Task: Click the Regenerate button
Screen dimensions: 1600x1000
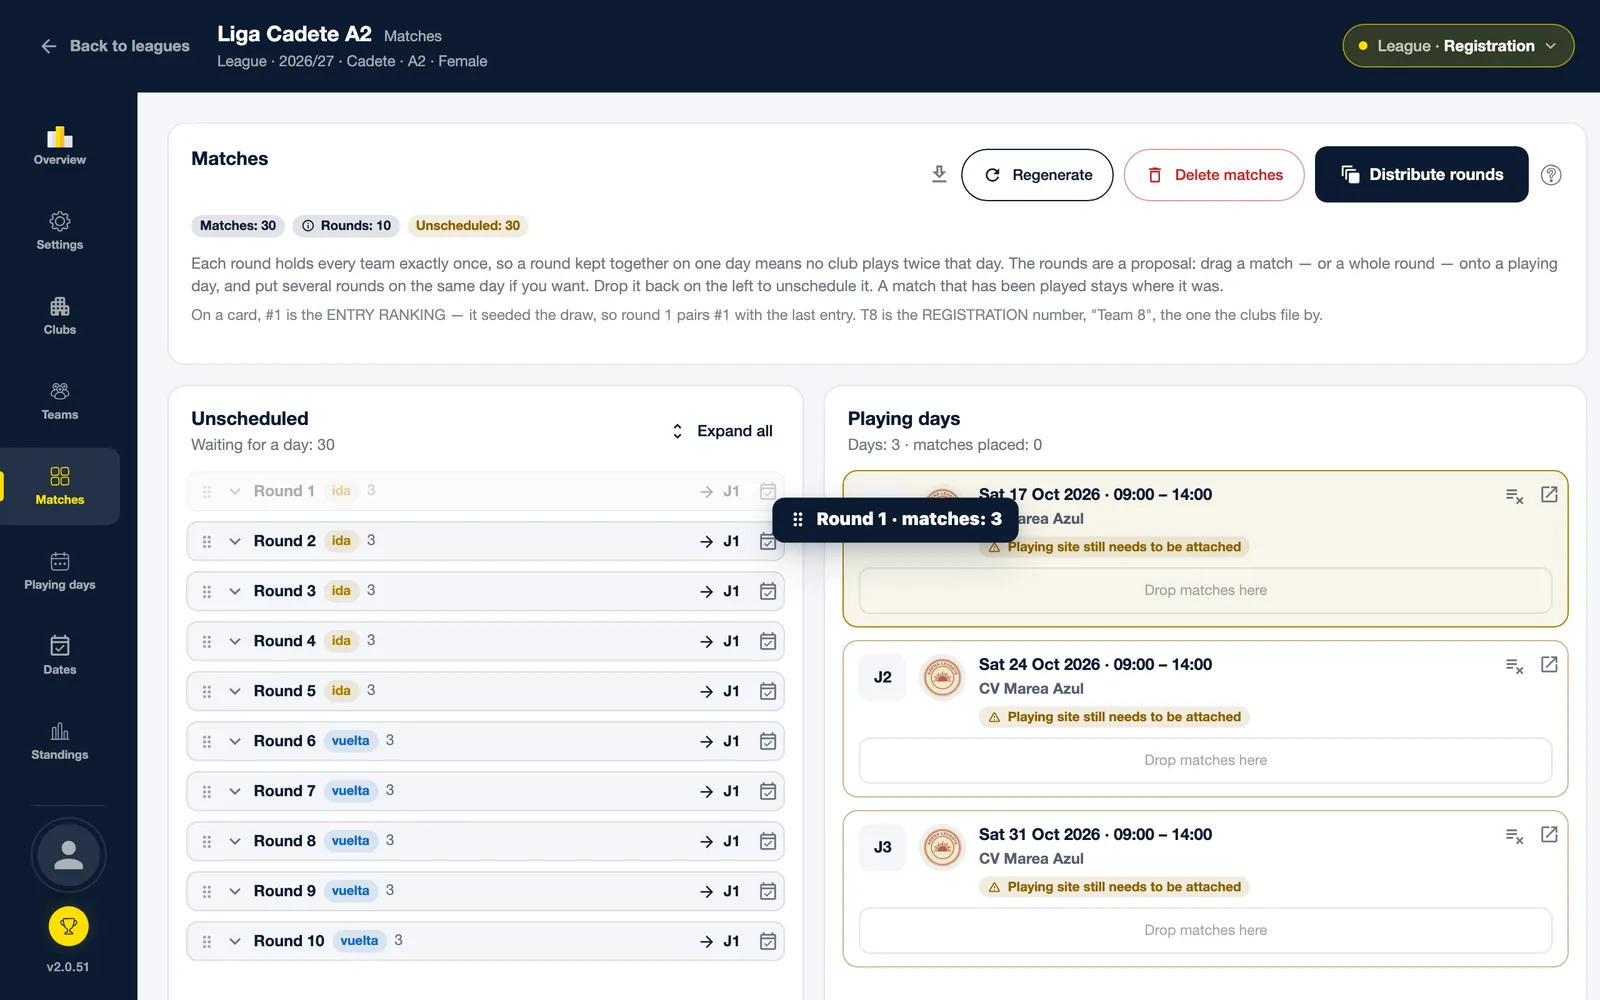Action: (x=1037, y=175)
